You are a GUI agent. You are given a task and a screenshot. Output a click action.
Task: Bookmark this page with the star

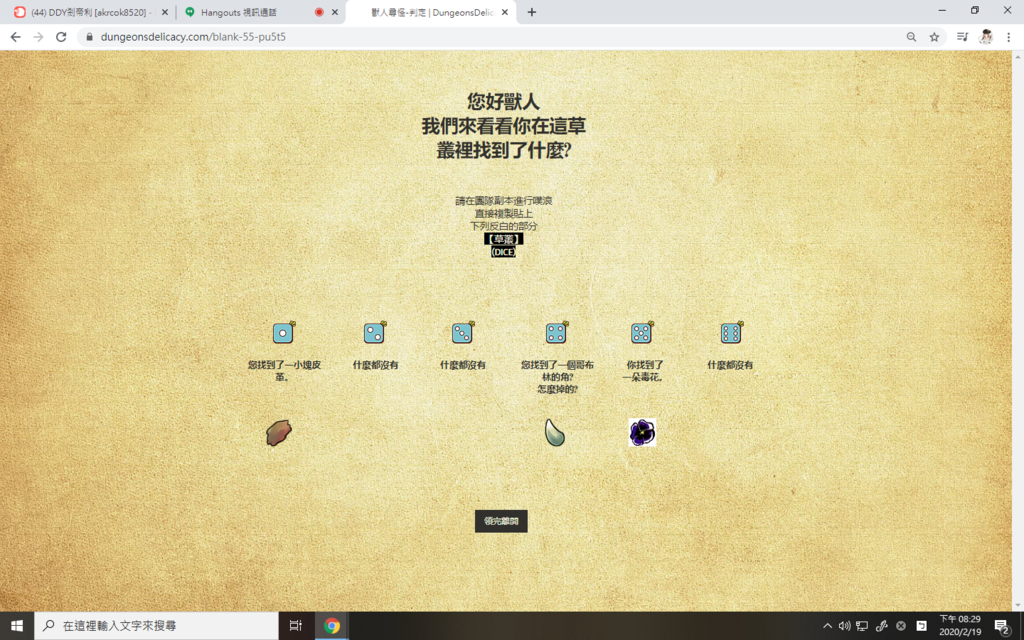point(935,37)
